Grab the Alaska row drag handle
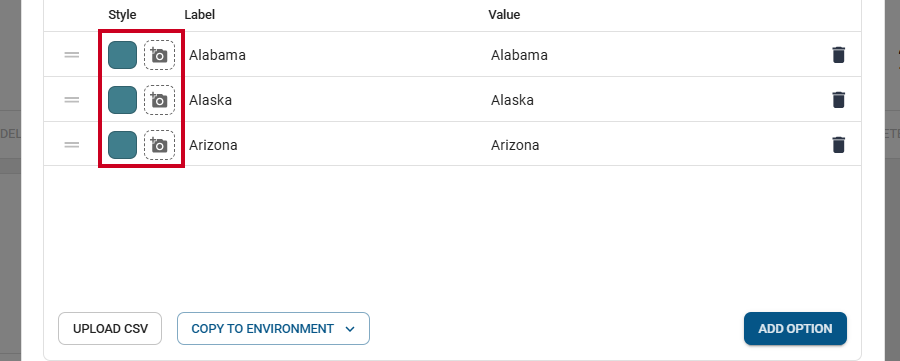 tap(72, 100)
